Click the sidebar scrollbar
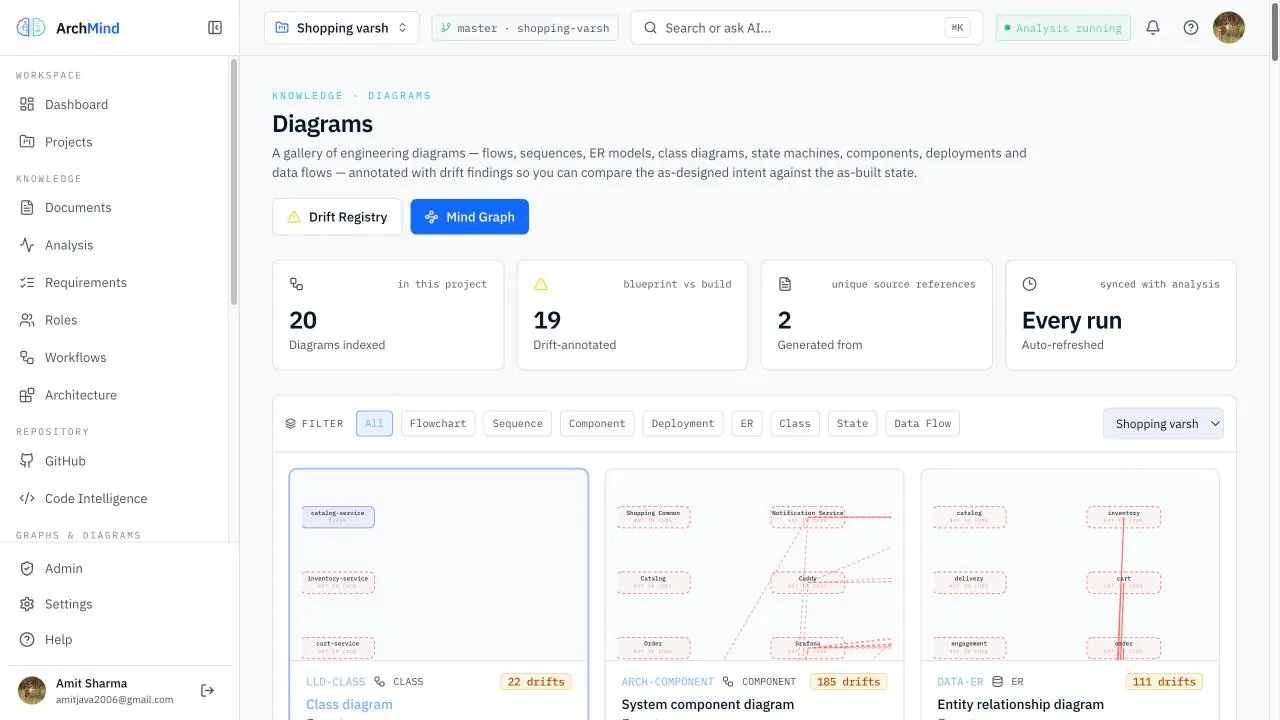Image resolution: width=1280 pixels, height=720 pixels. (234, 180)
